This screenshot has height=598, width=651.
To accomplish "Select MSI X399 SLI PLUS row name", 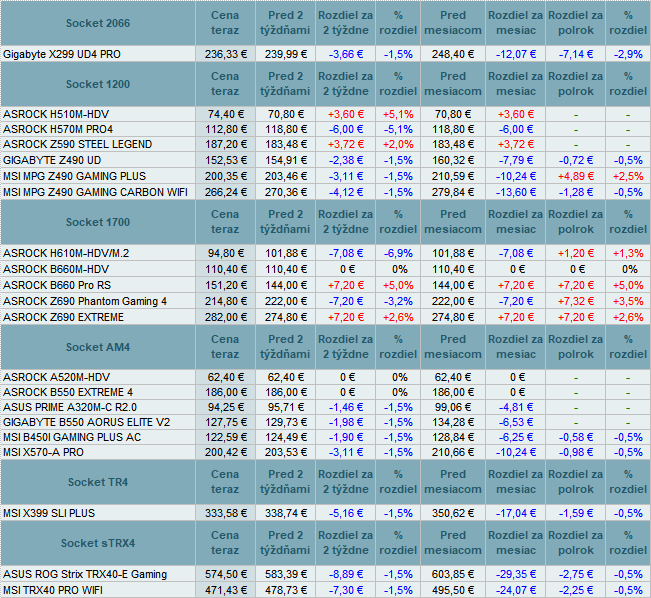I will 49,513.
